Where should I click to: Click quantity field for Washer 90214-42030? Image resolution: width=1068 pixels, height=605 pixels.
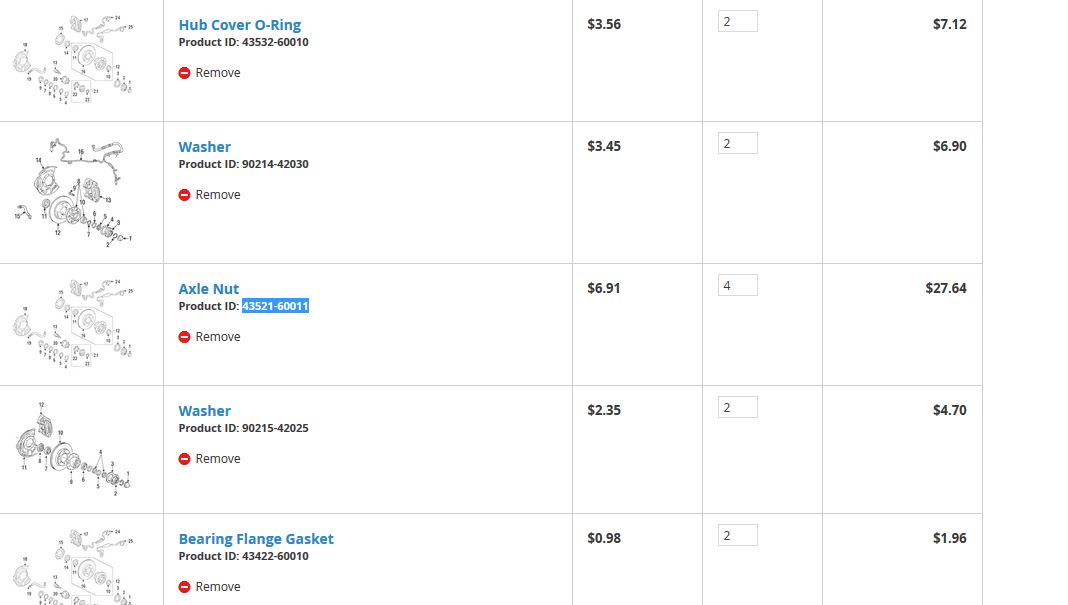(738, 143)
